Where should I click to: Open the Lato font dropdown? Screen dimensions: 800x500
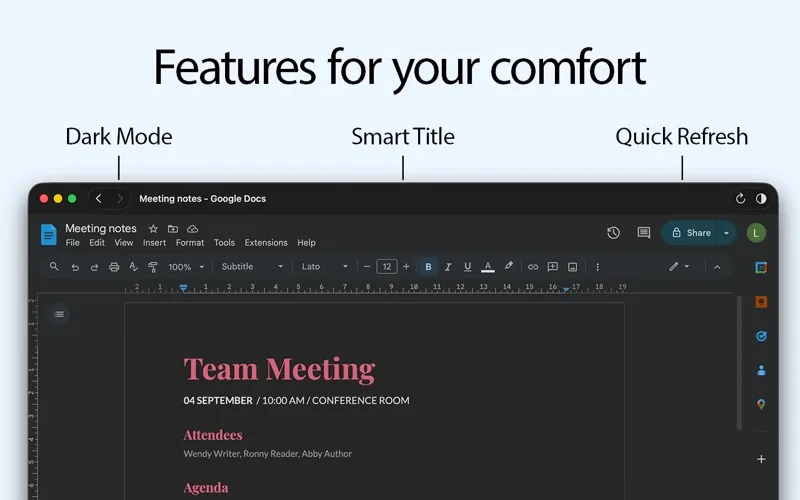324,266
